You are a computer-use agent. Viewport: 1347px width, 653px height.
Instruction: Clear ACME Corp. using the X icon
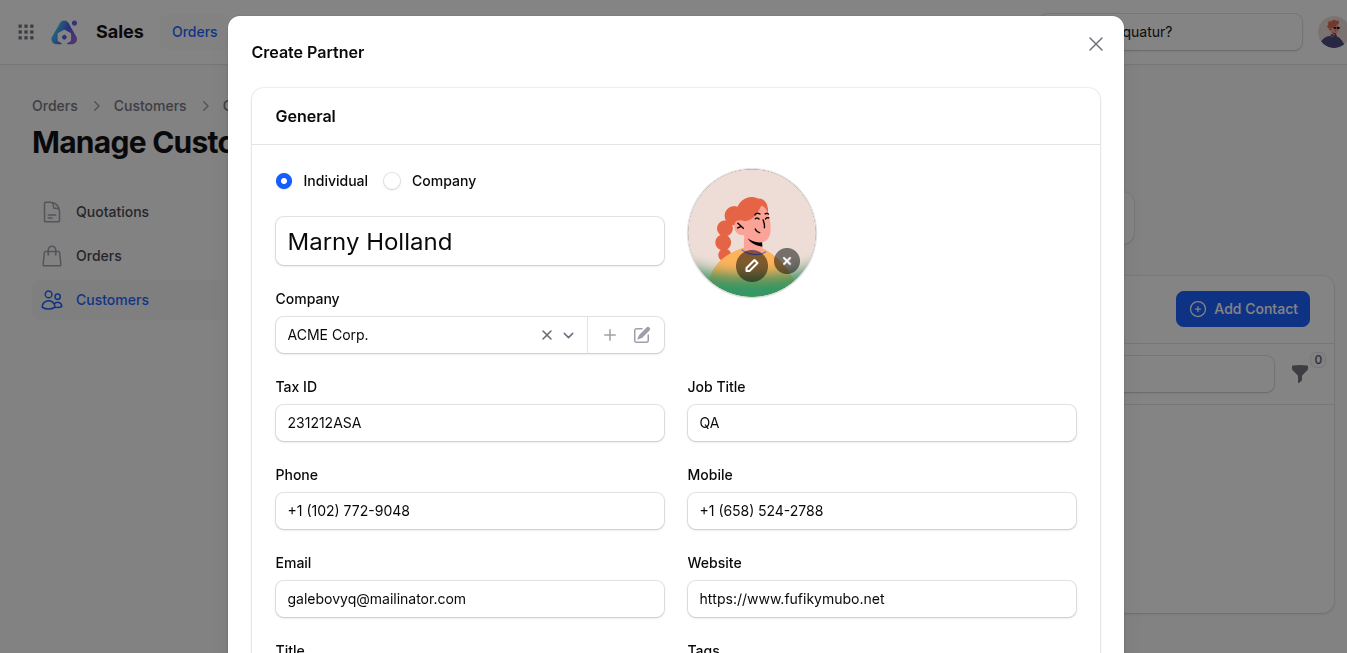coord(546,334)
